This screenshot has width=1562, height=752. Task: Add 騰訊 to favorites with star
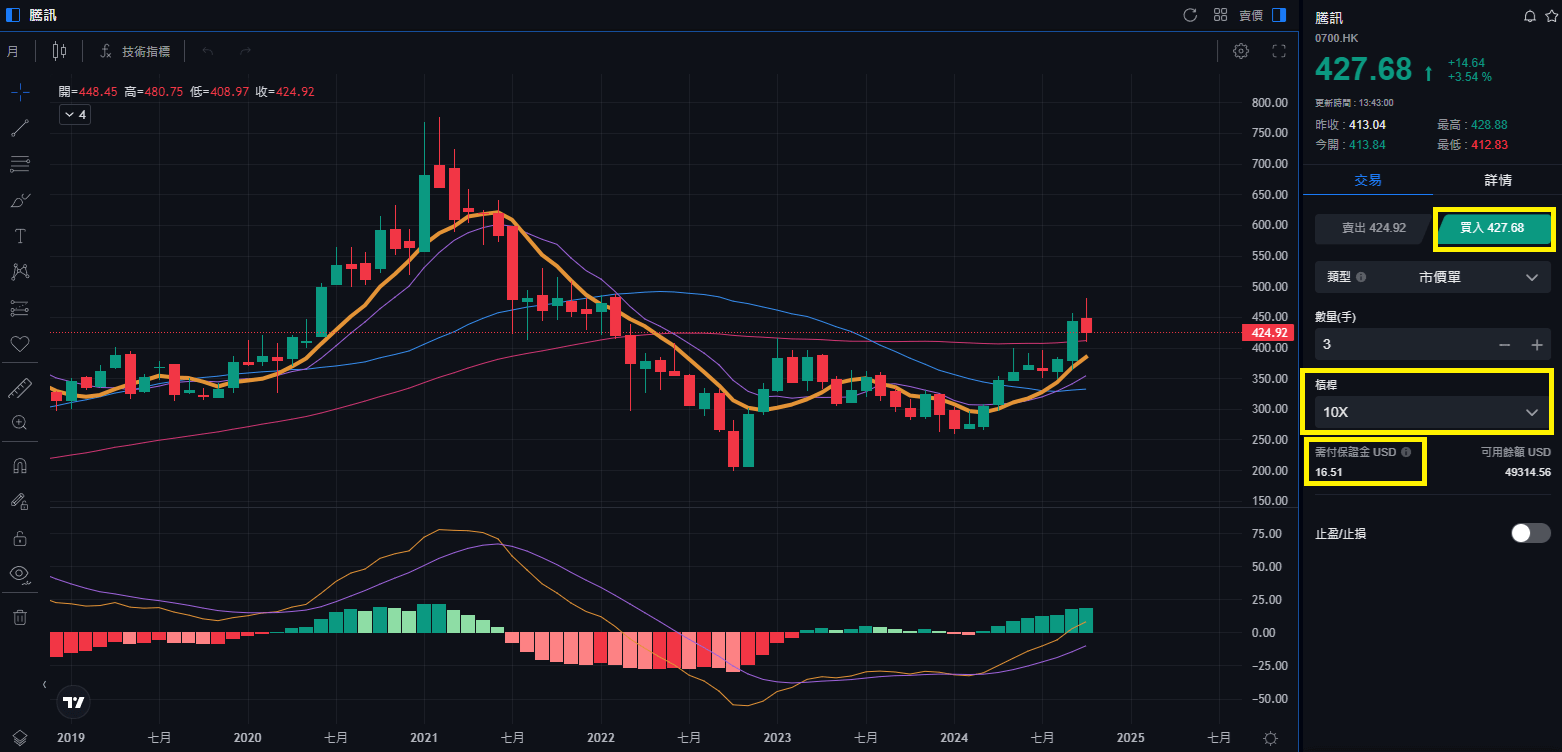(1550, 17)
